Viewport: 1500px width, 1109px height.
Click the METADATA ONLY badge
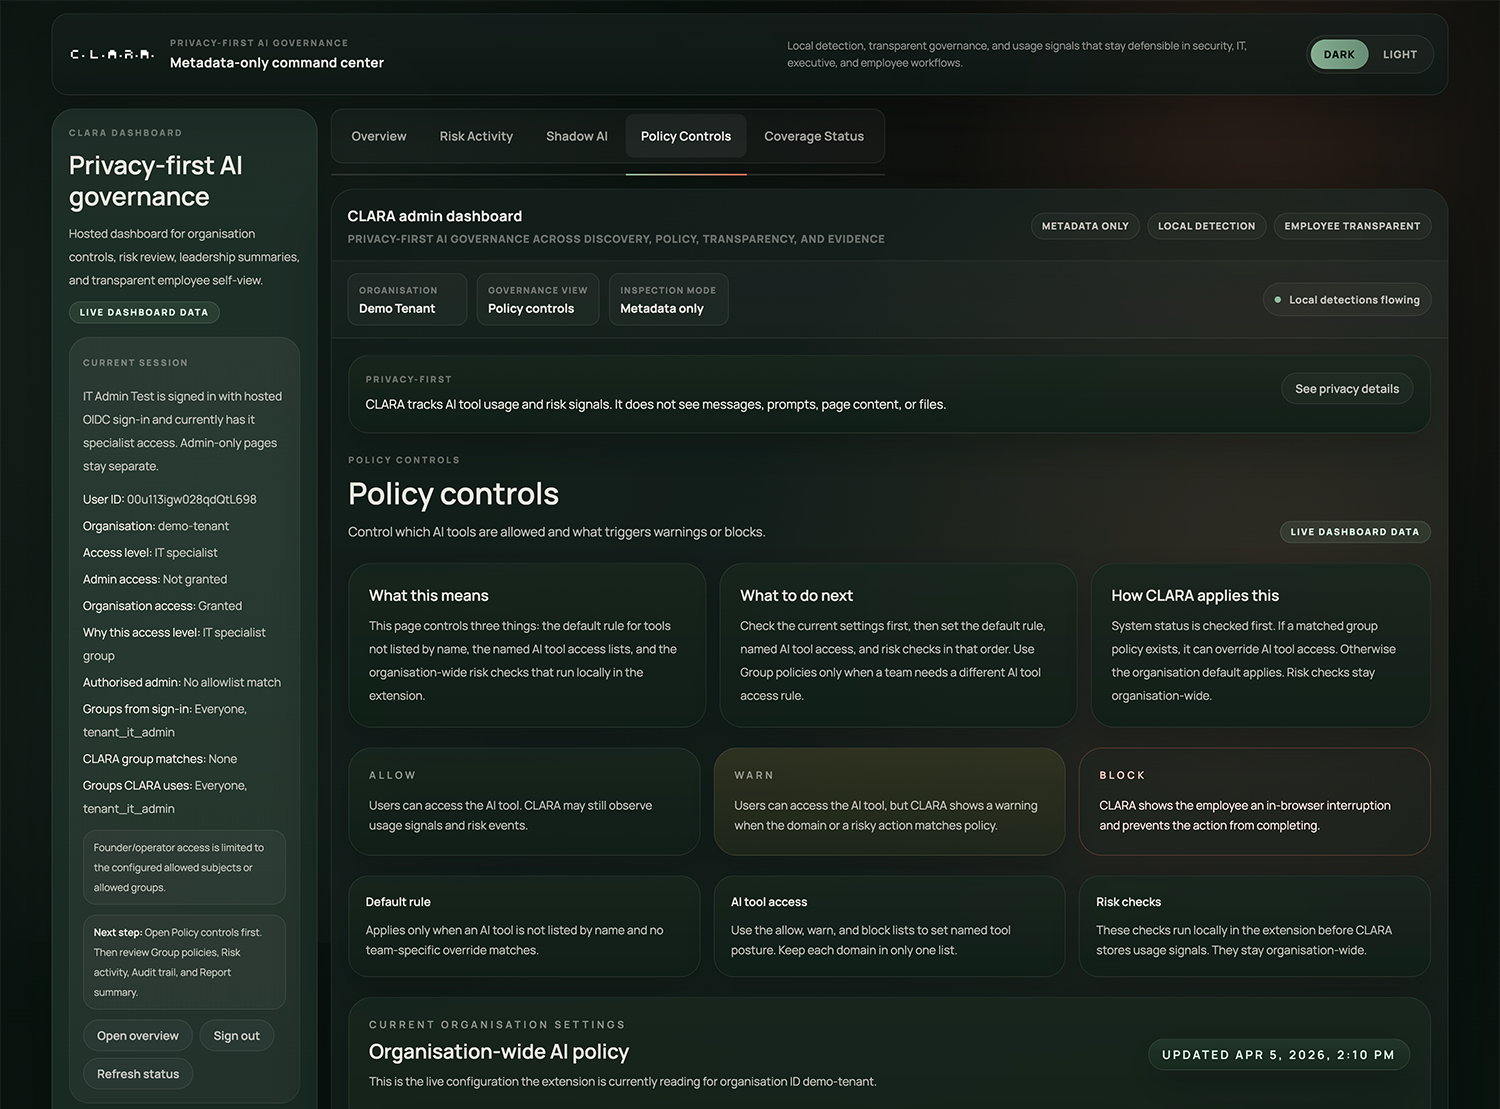(x=1084, y=226)
